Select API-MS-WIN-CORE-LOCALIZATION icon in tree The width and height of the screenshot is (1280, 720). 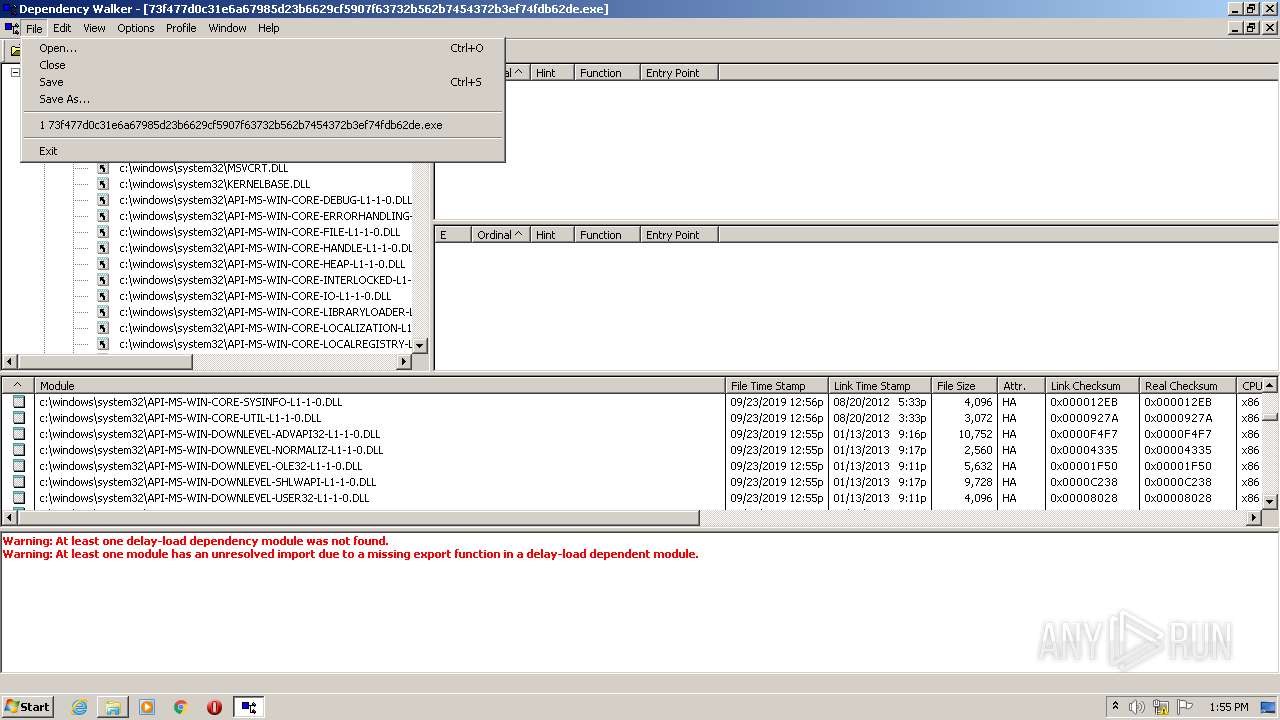click(103, 328)
